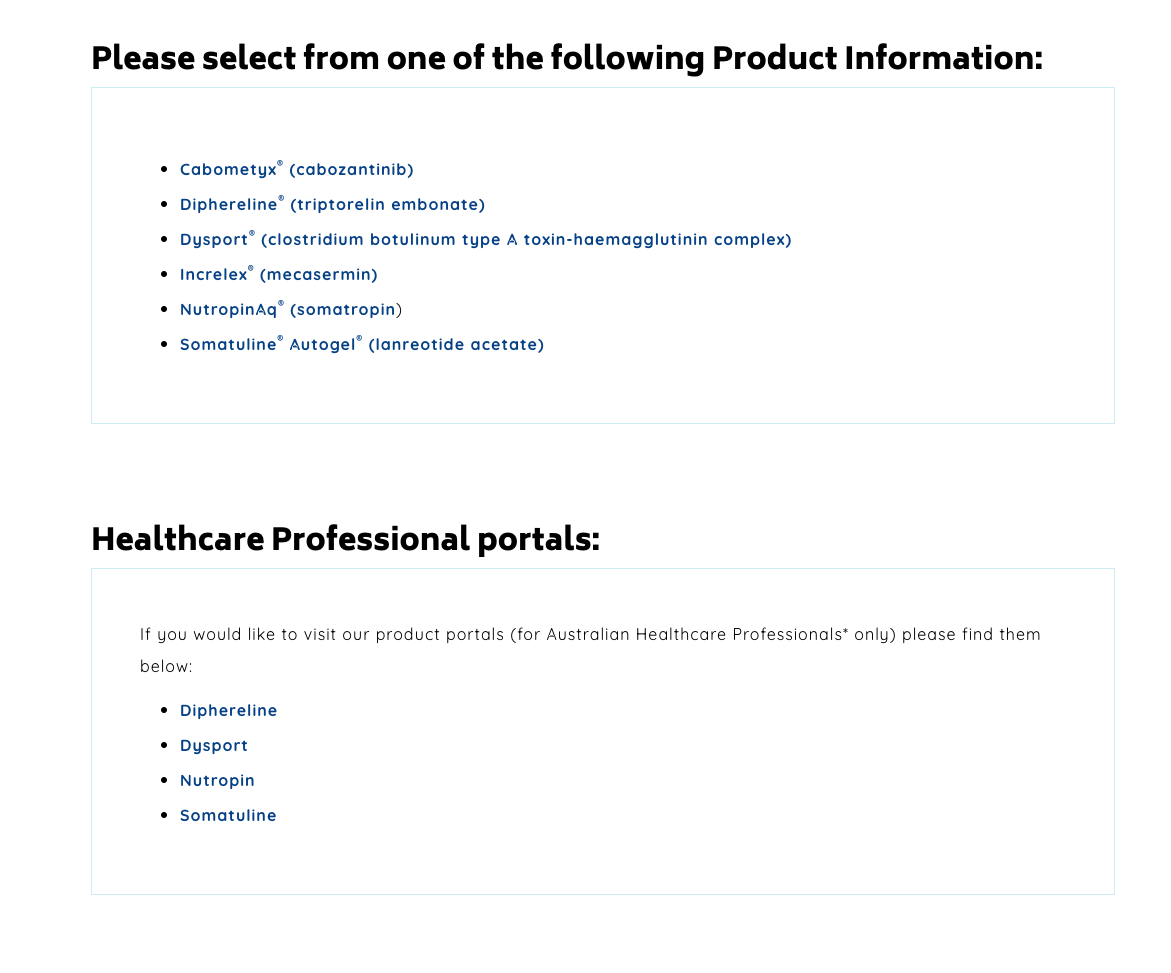This screenshot has width=1171, height=973.
Task: Open NutropinAq (somatropin) product information
Action: (x=288, y=310)
